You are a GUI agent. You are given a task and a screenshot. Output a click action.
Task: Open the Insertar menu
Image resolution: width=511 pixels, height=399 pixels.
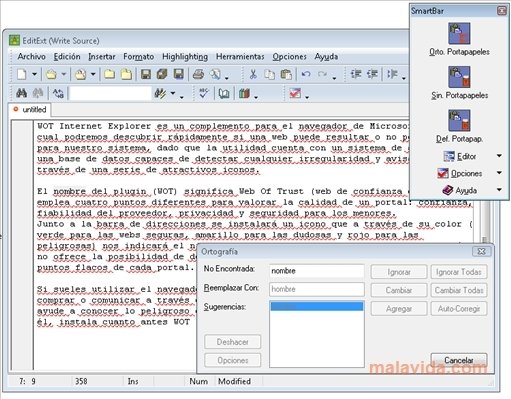(102, 57)
